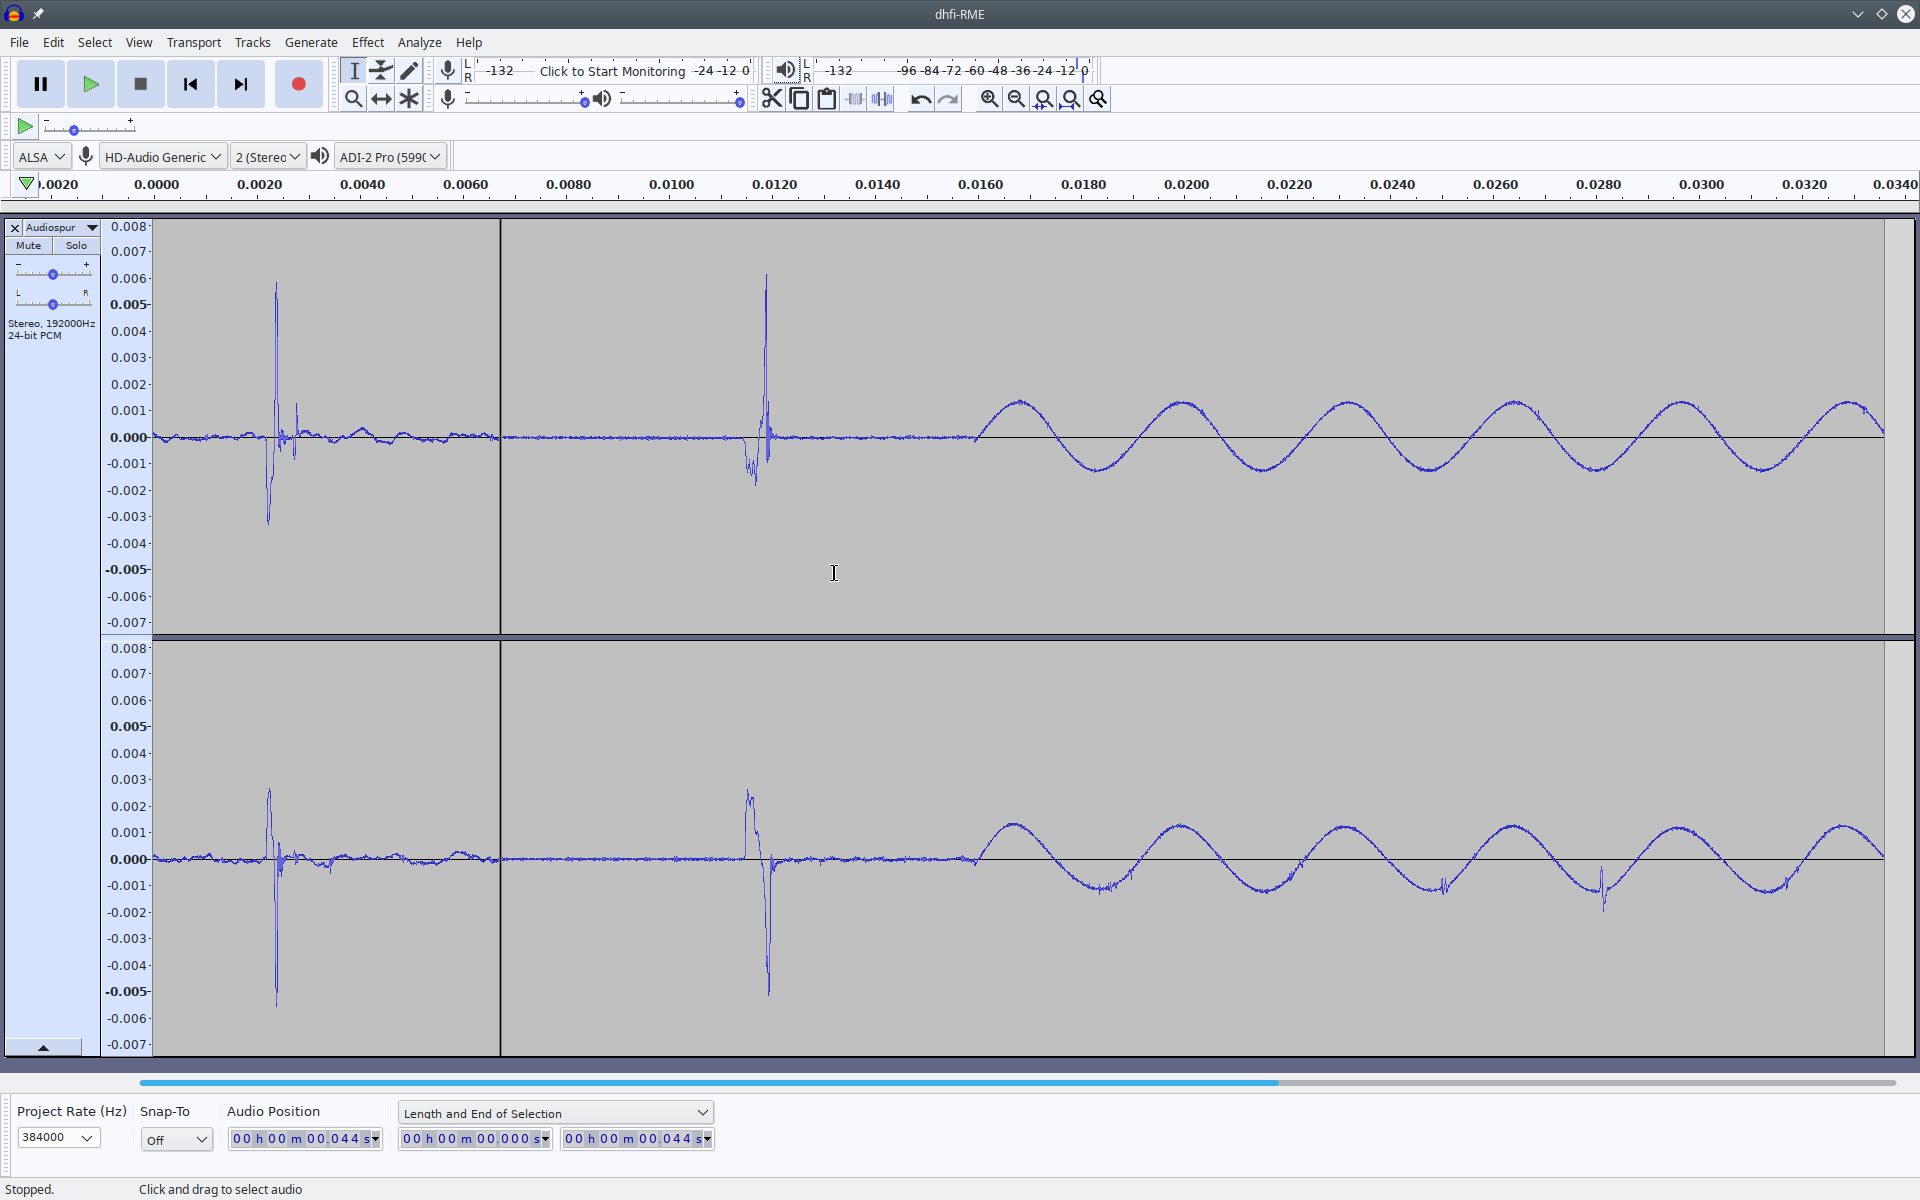The height and width of the screenshot is (1200, 1920).
Task: Click the Play-at-speed green arrow
Action: [x=25, y=126]
